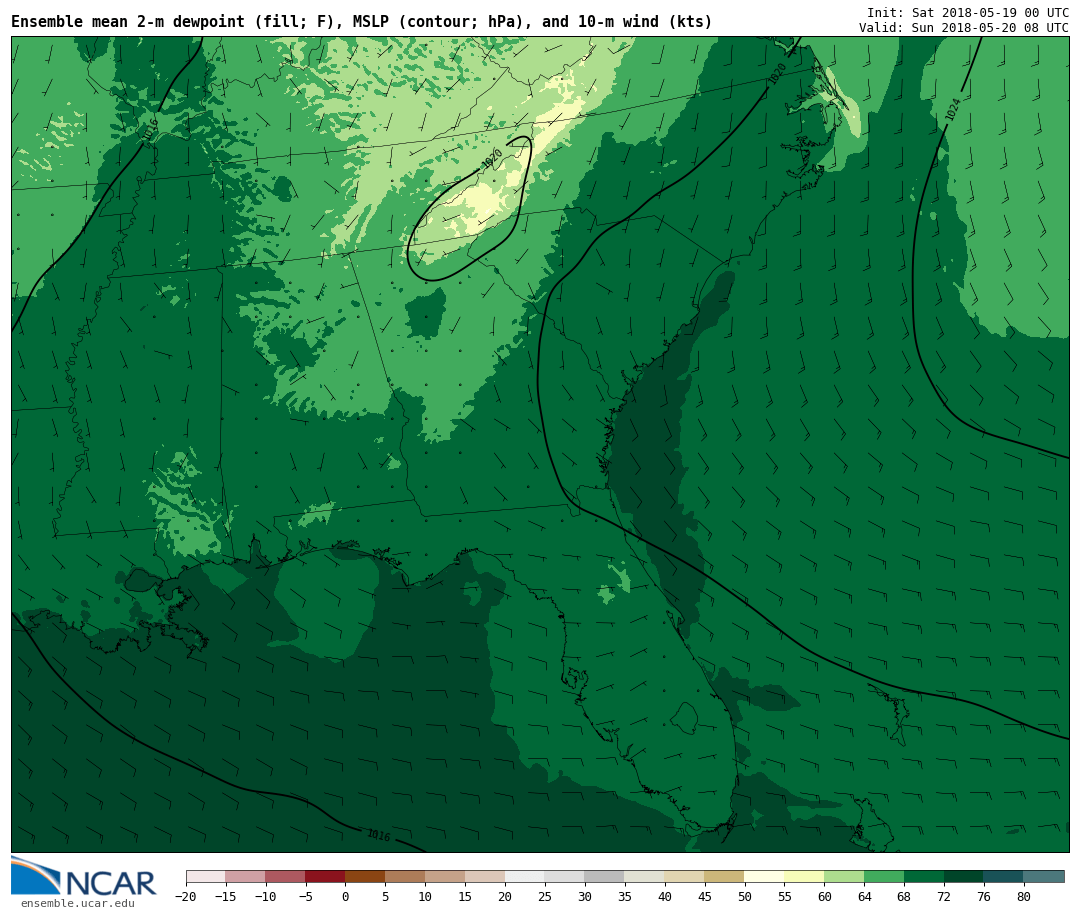Pick the 64 to 68 green colorbar swatch
1080x915 pixels.
click(x=885, y=877)
